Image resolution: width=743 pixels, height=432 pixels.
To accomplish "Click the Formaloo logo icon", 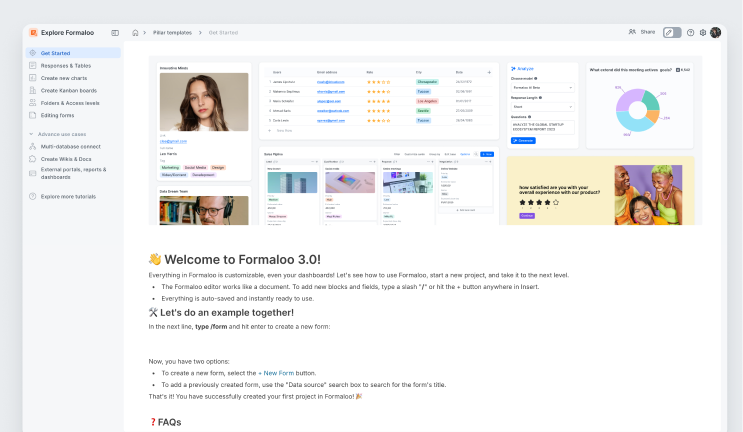I will tap(33, 33).
